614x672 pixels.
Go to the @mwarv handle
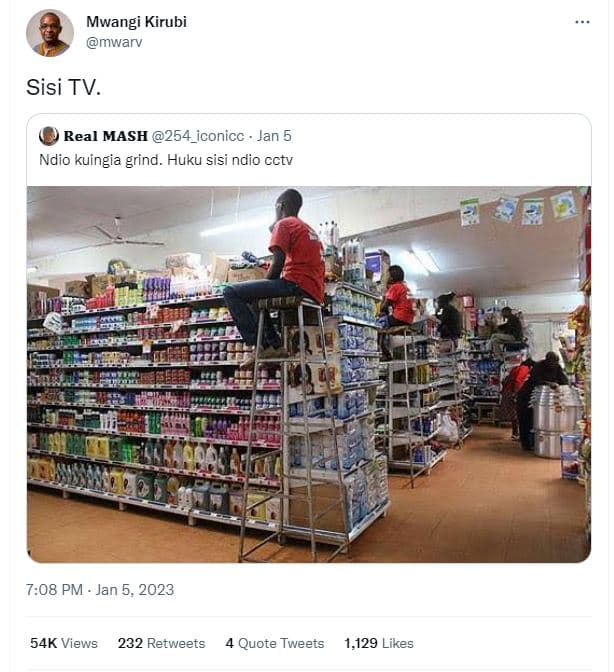tap(114, 42)
